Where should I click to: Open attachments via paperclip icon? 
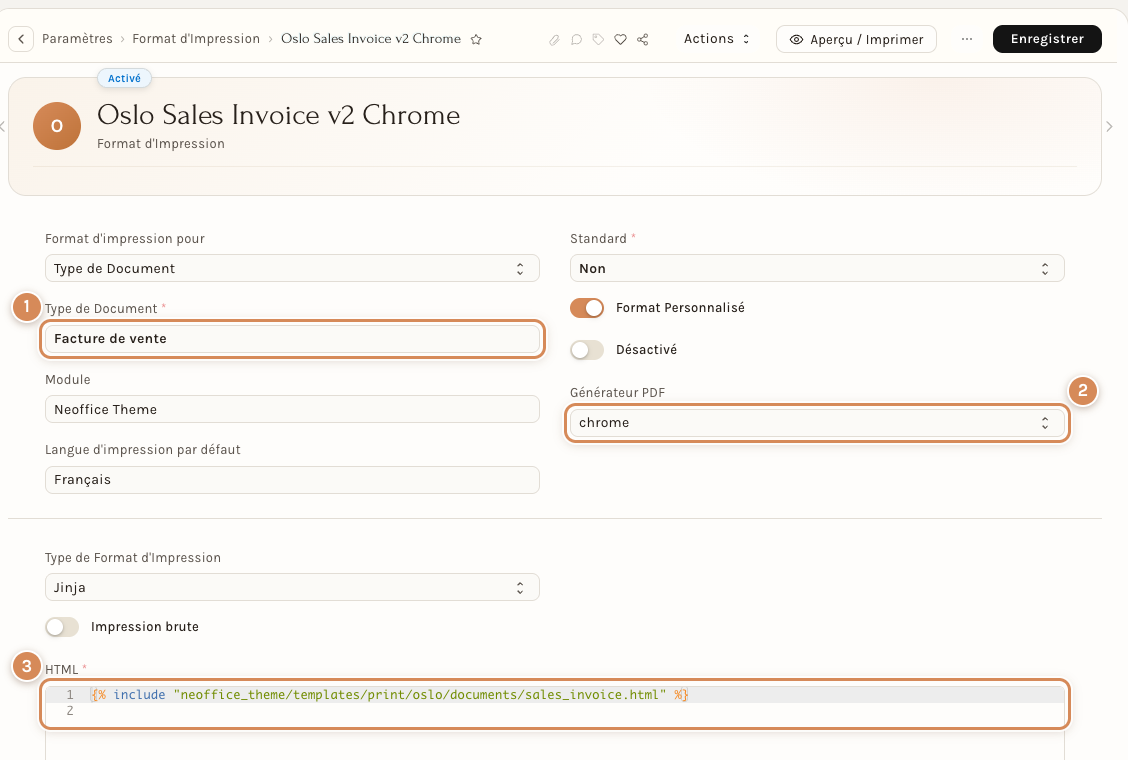pos(554,40)
